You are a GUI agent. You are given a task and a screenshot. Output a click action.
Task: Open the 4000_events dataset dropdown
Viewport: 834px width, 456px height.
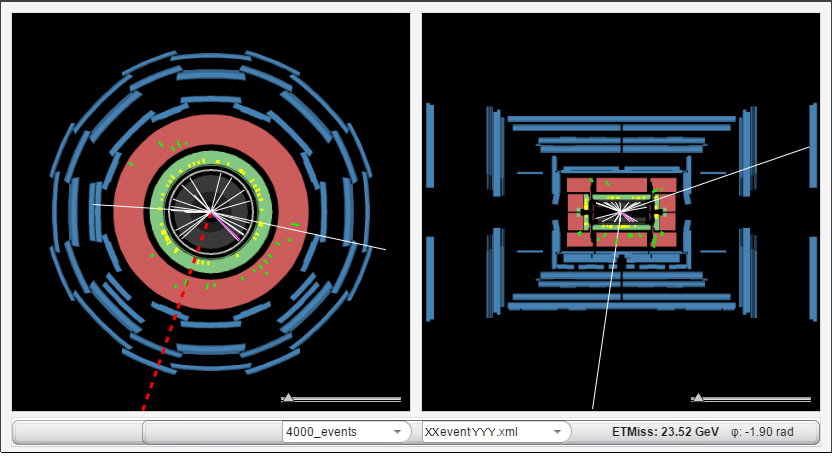pos(346,432)
